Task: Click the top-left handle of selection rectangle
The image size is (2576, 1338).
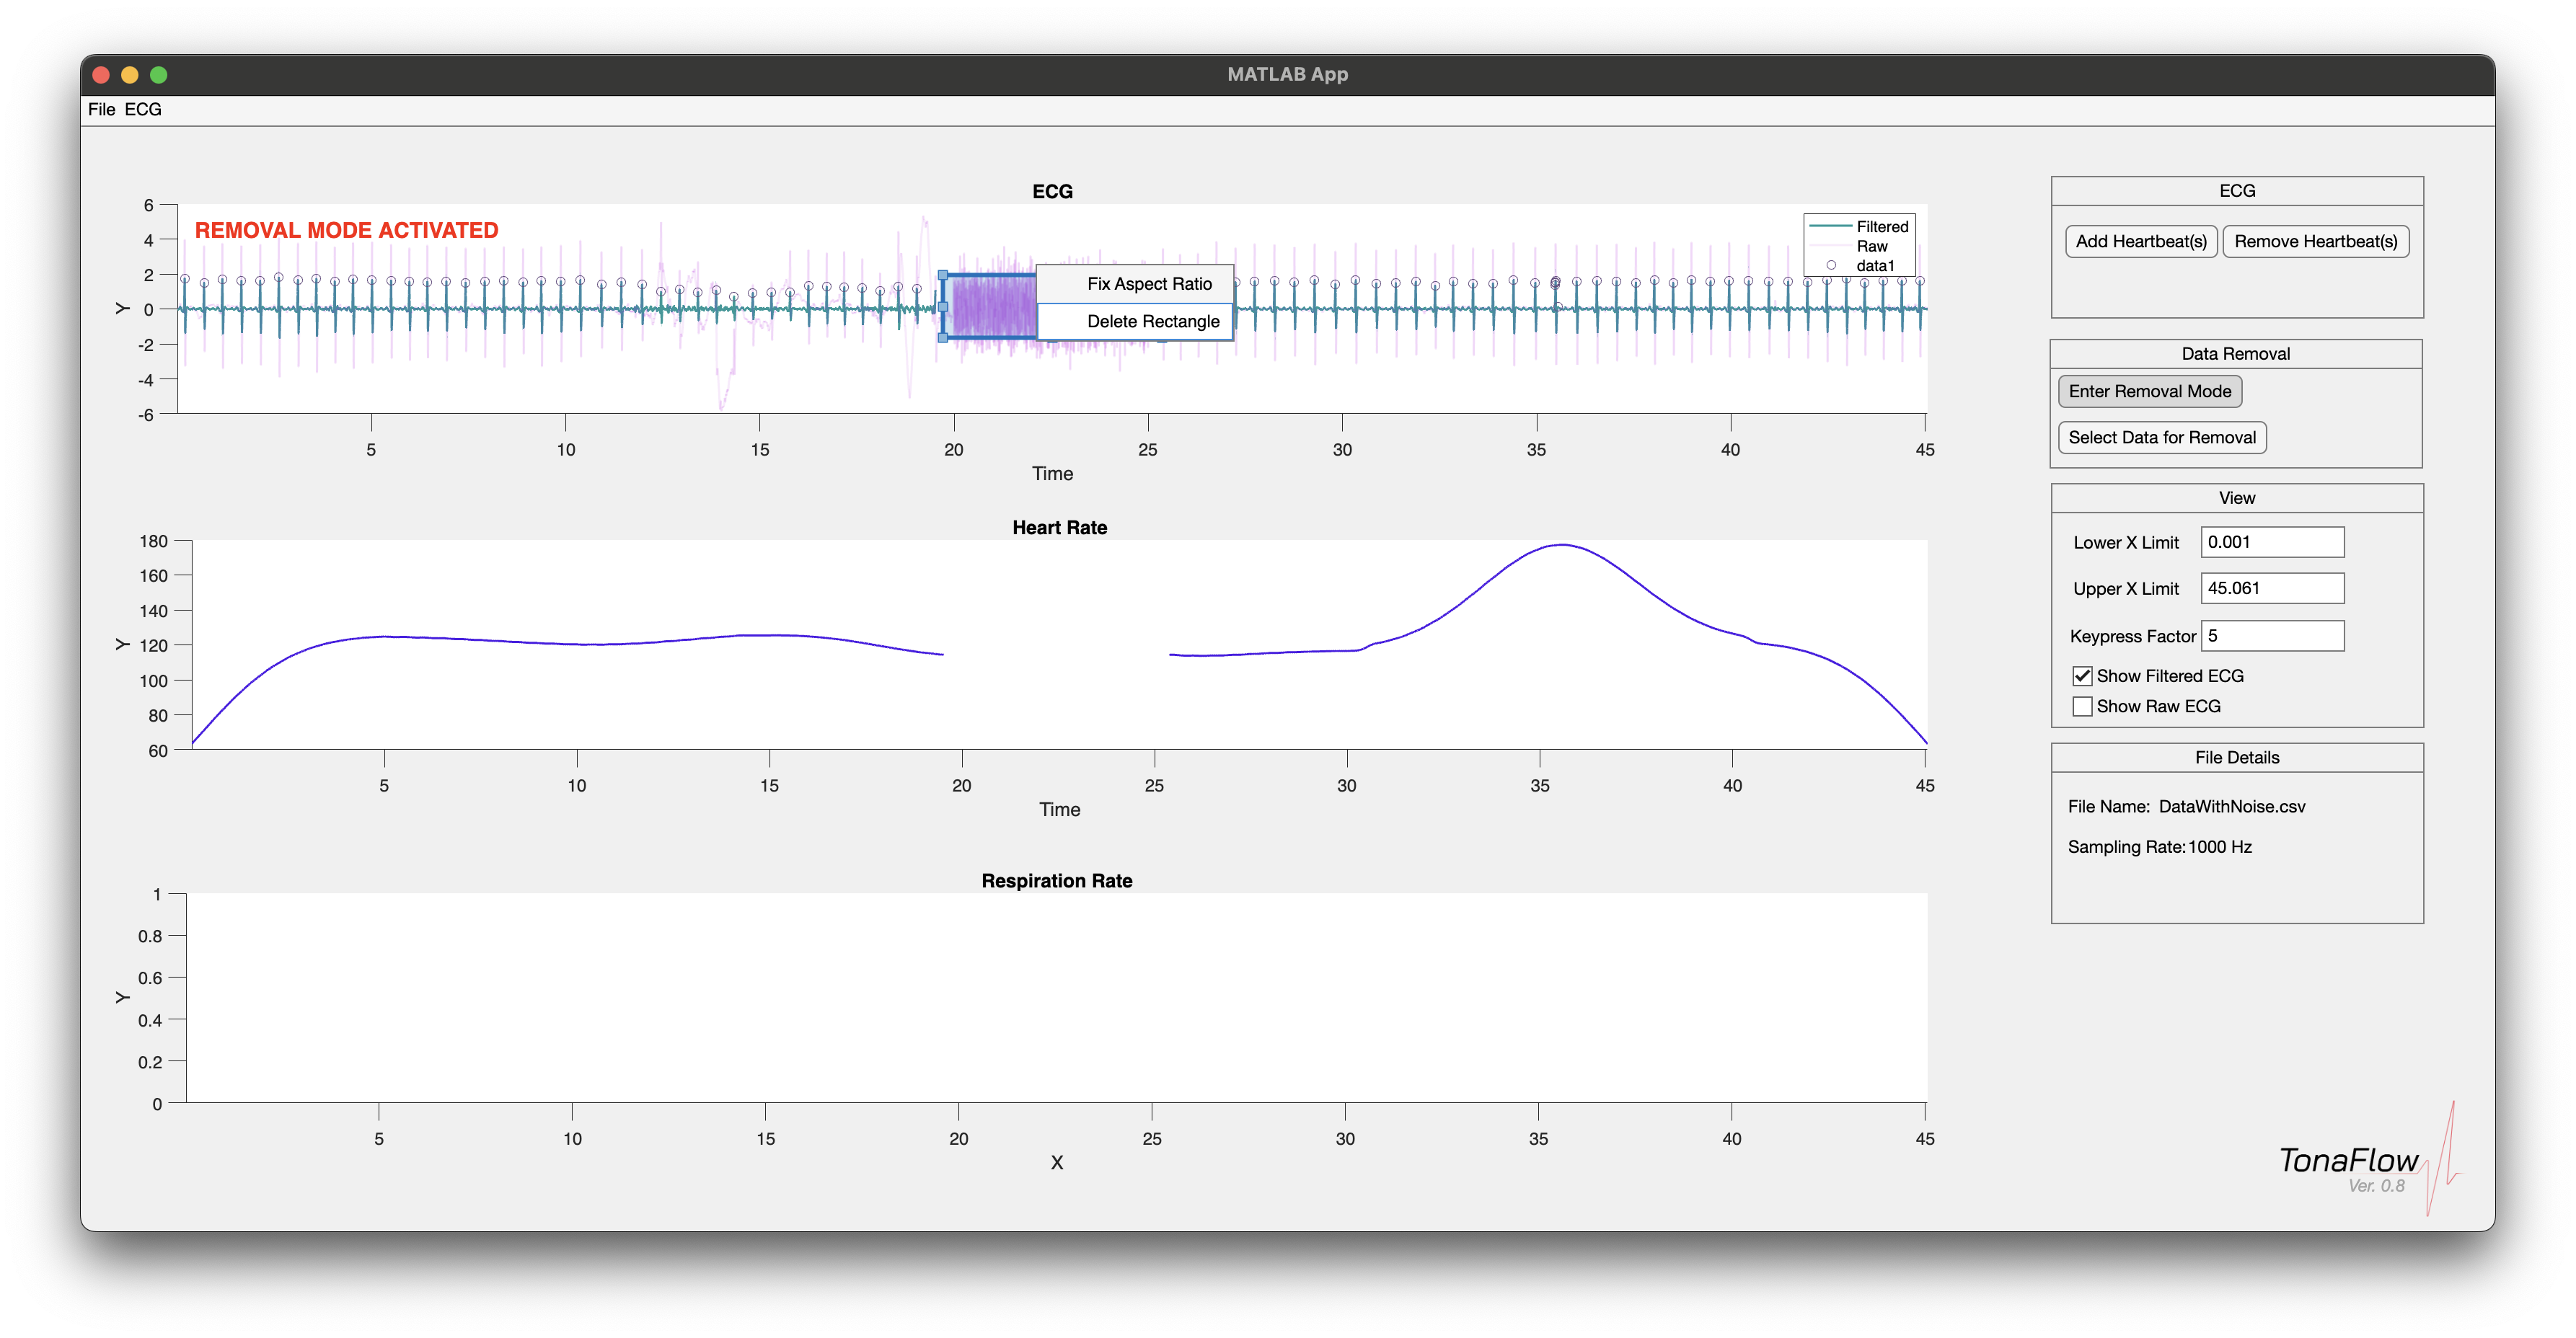Action: click(943, 275)
